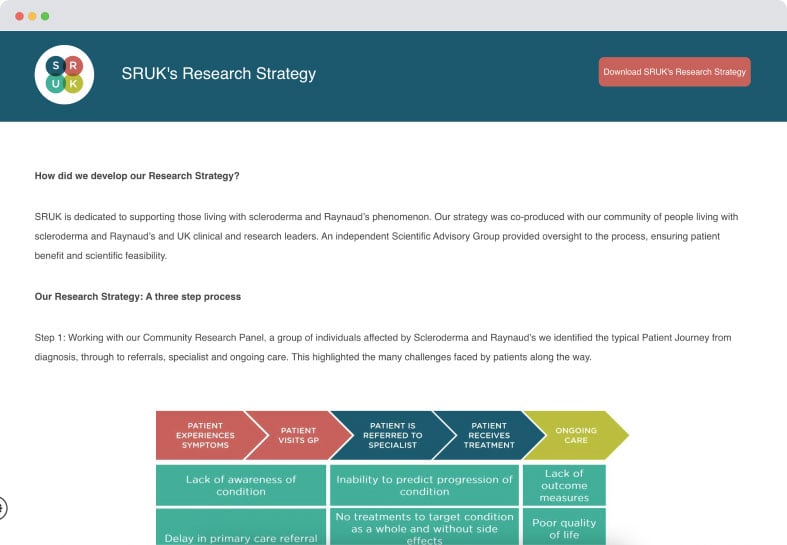Screen dimensions: 787x545
Task: Click the green maximize window dot
Action: [45, 16]
